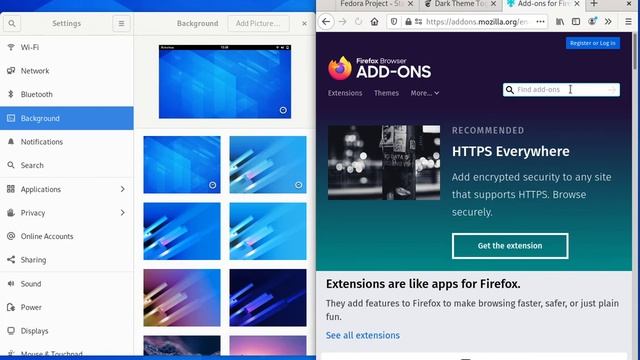Open See all extensions link
Screen dimensions: 640x360
(x=362, y=335)
